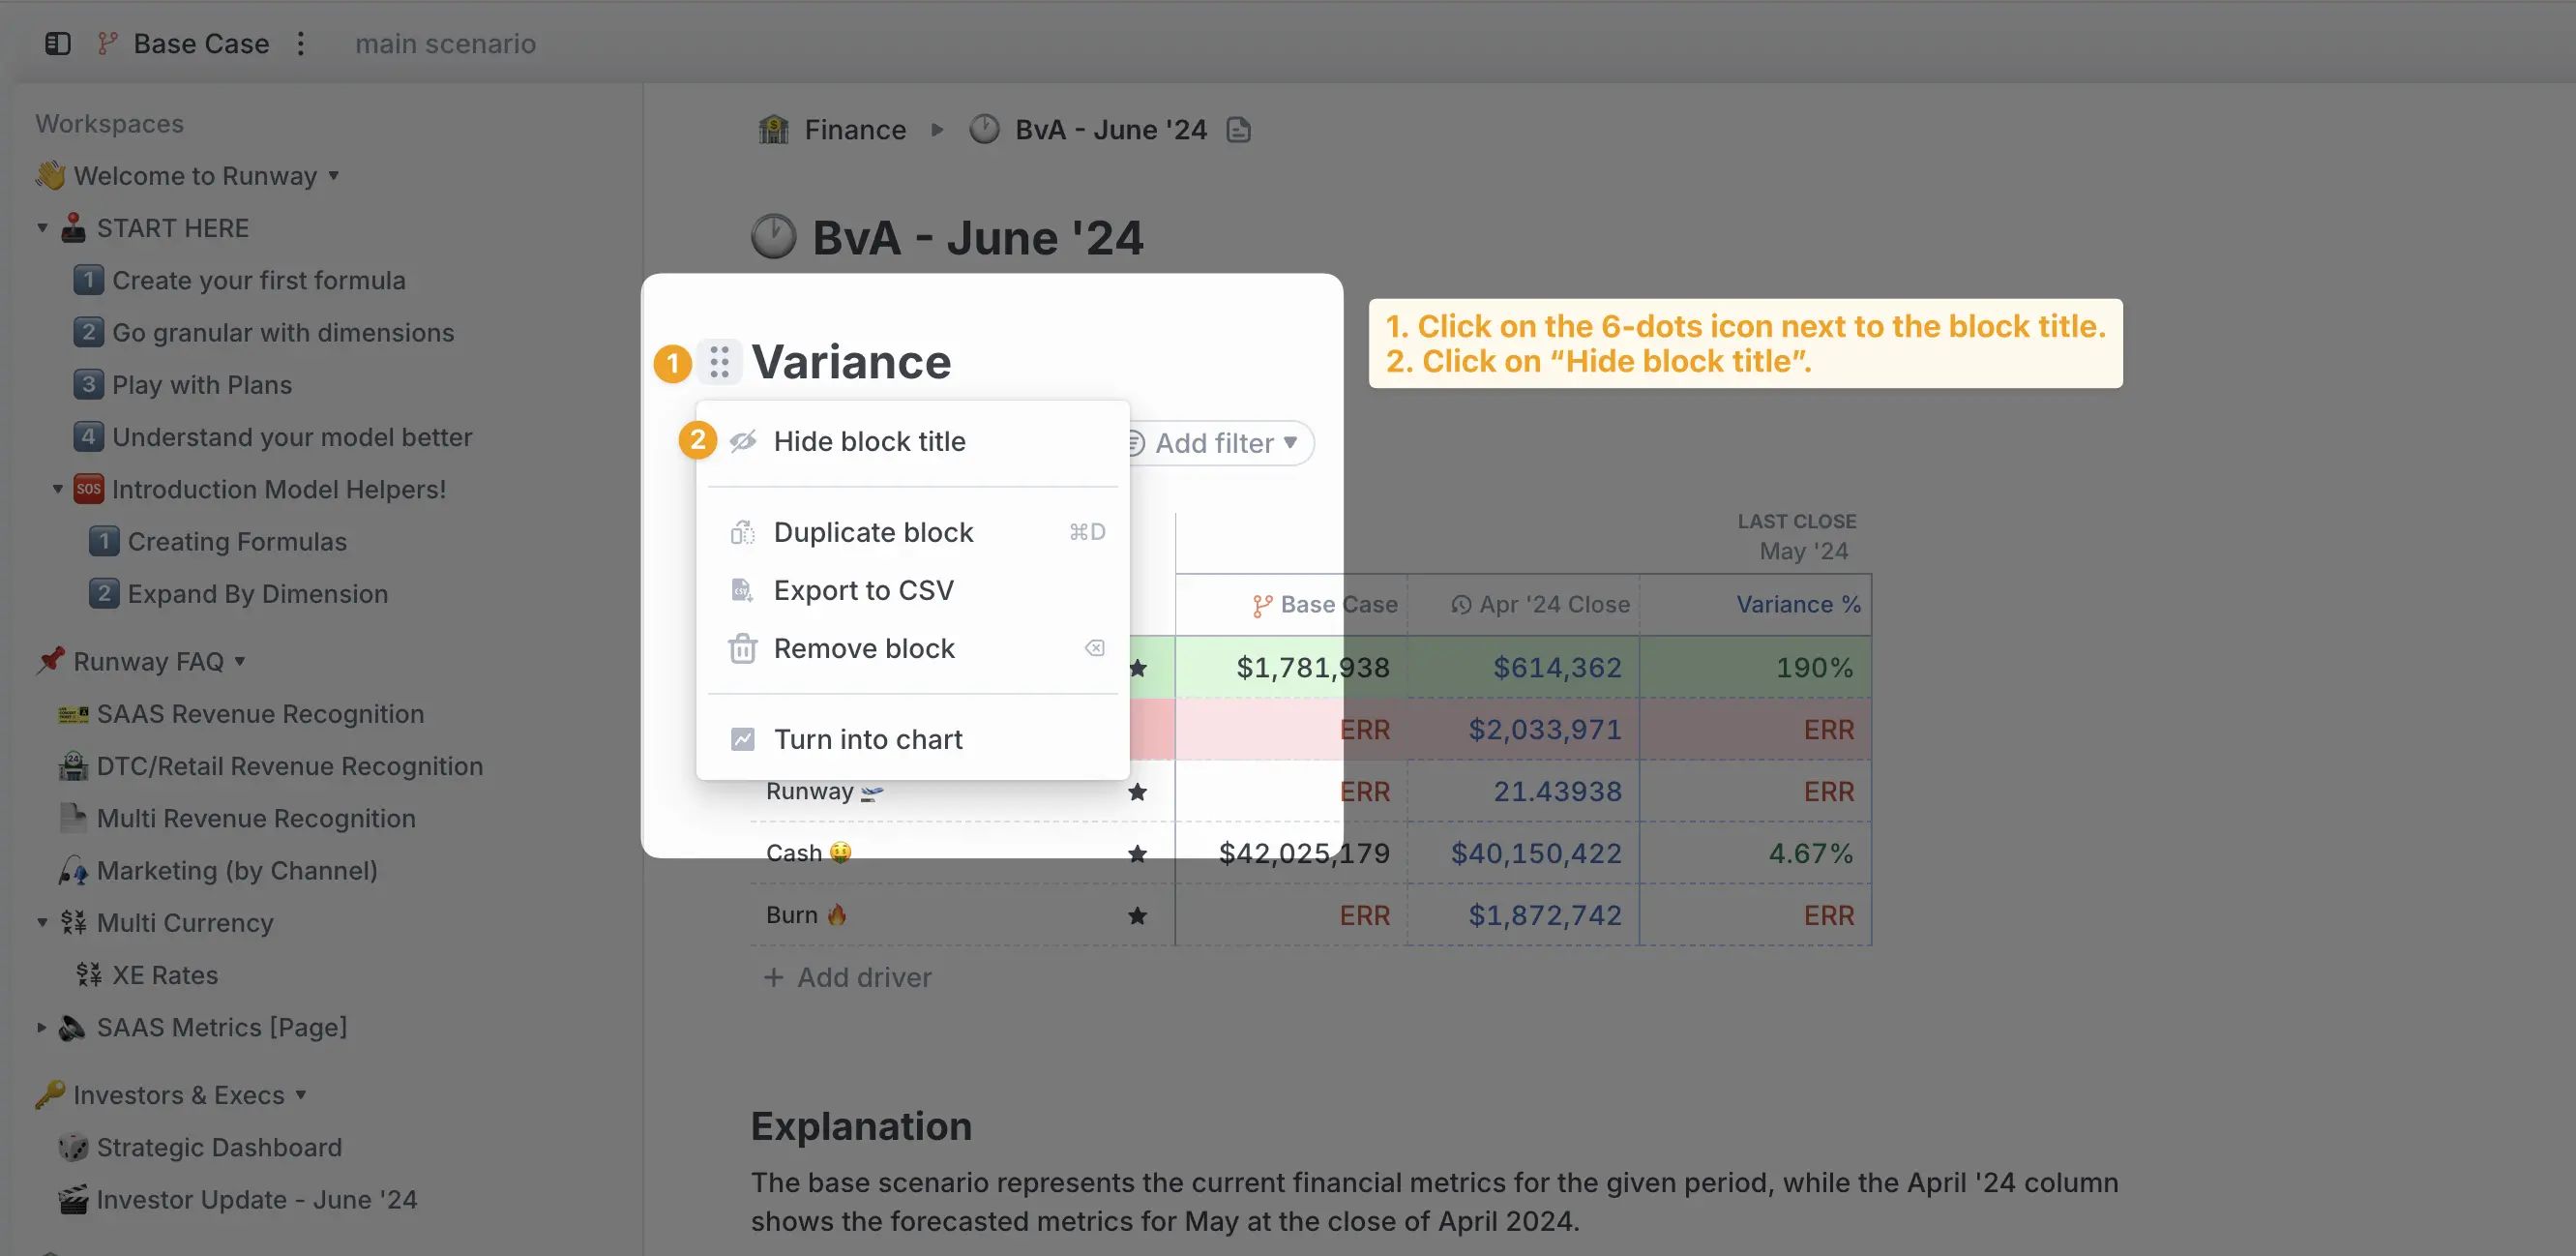The image size is (2576, 1256).
Task: Click the Add driver button
Action: 847,977
